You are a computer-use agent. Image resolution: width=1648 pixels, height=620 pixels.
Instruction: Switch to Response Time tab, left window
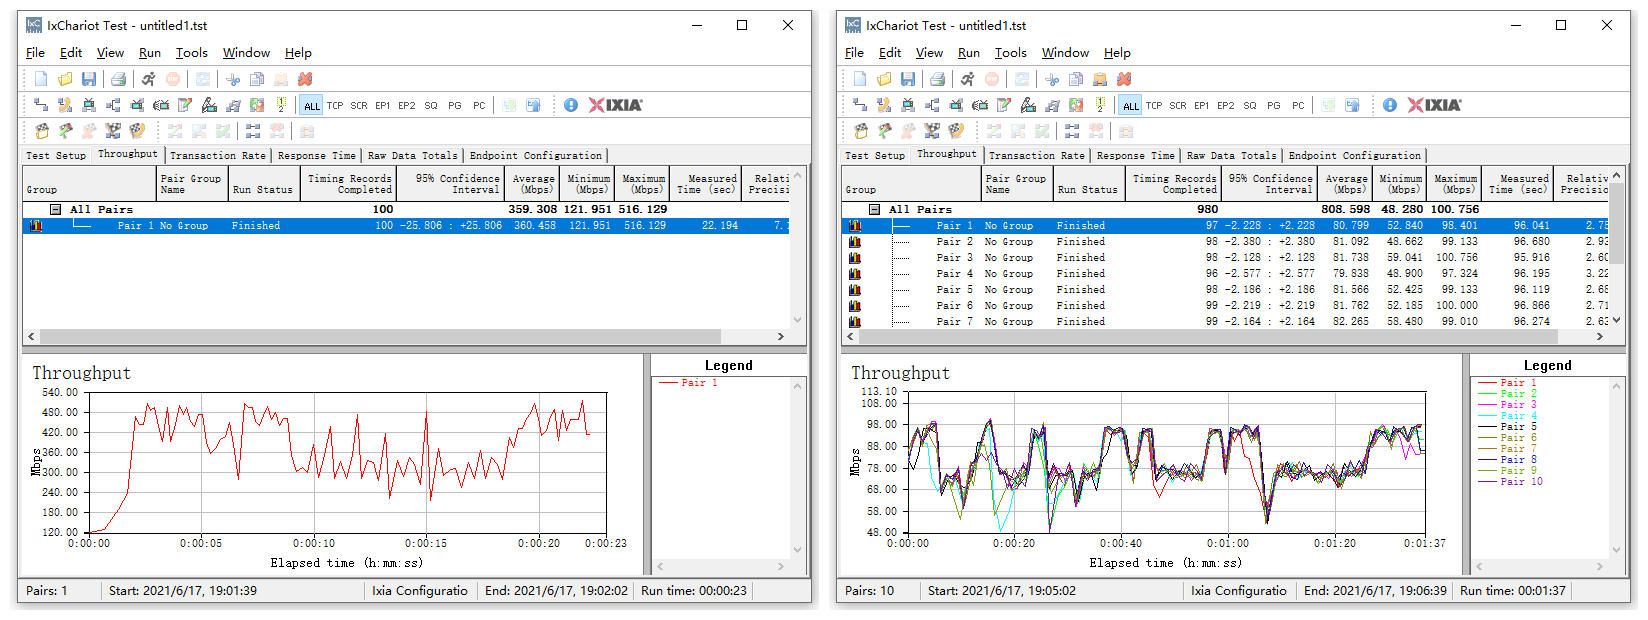click(x=316, y=156)
